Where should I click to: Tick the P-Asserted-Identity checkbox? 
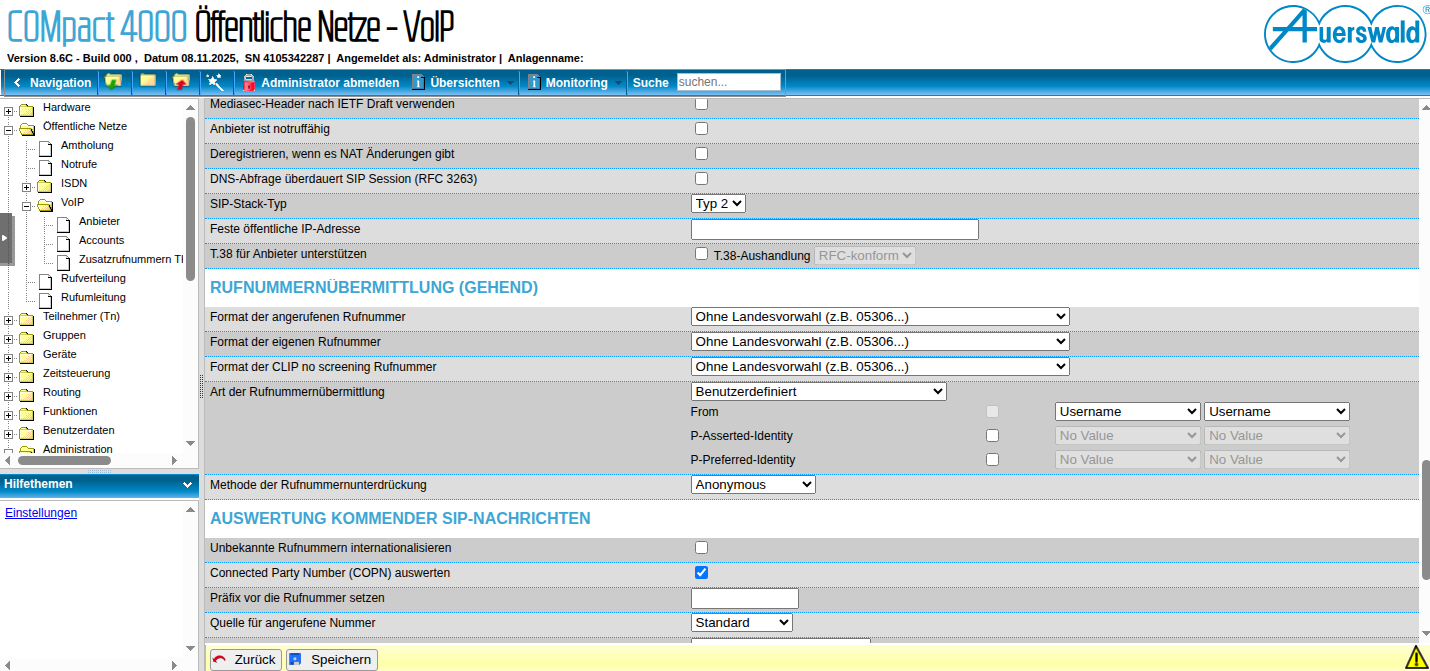click(x=992, y=436)
